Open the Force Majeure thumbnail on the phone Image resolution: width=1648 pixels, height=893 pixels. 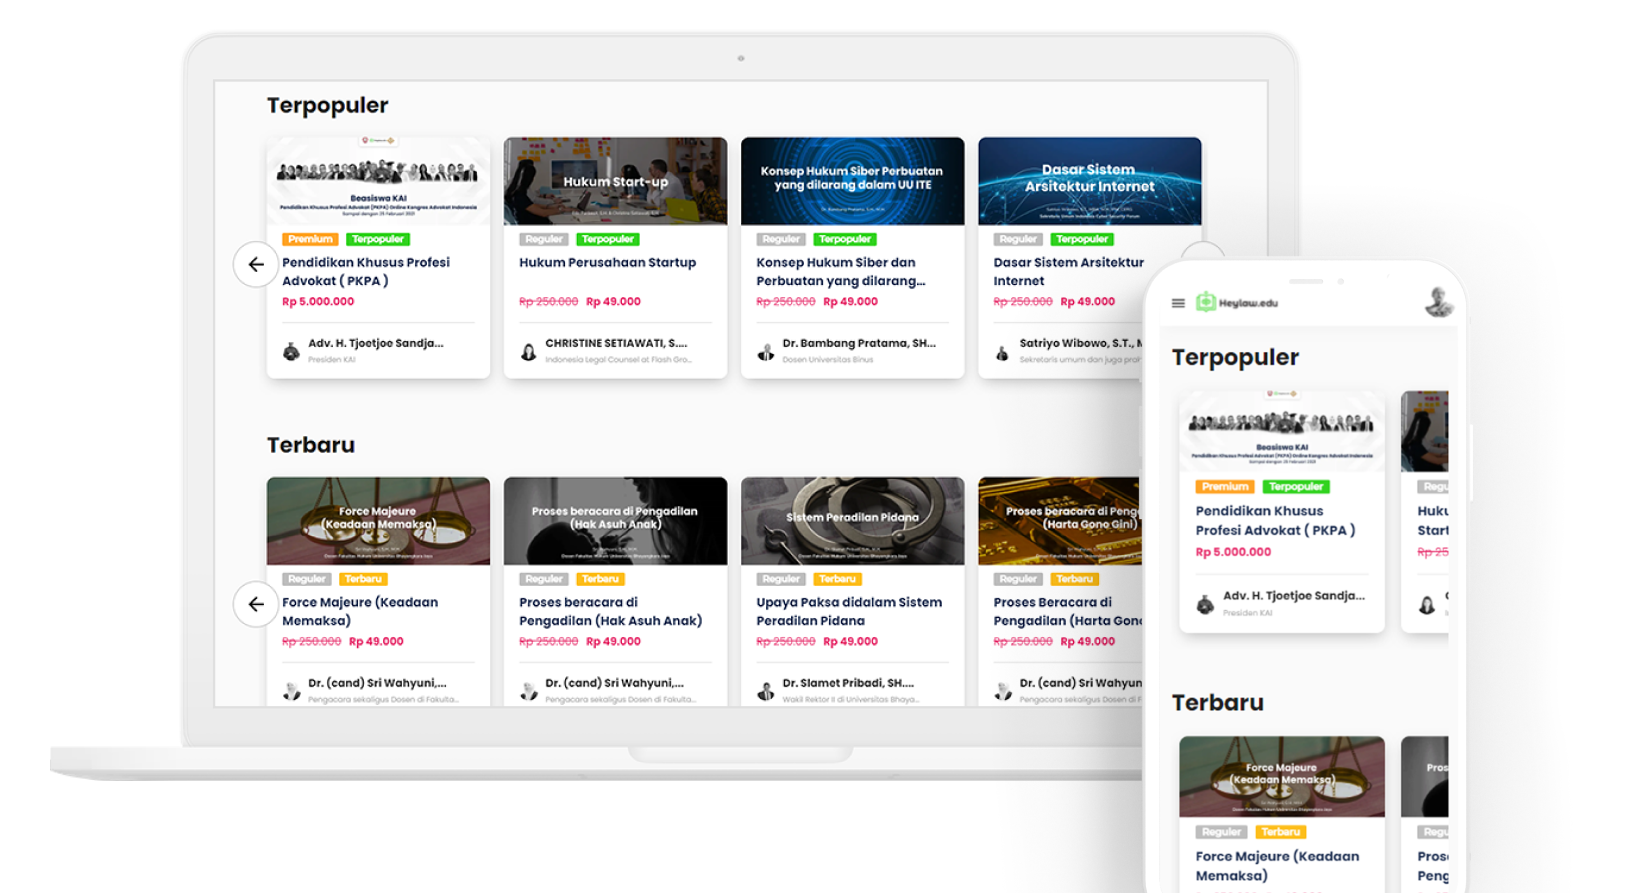point(1282,777)
